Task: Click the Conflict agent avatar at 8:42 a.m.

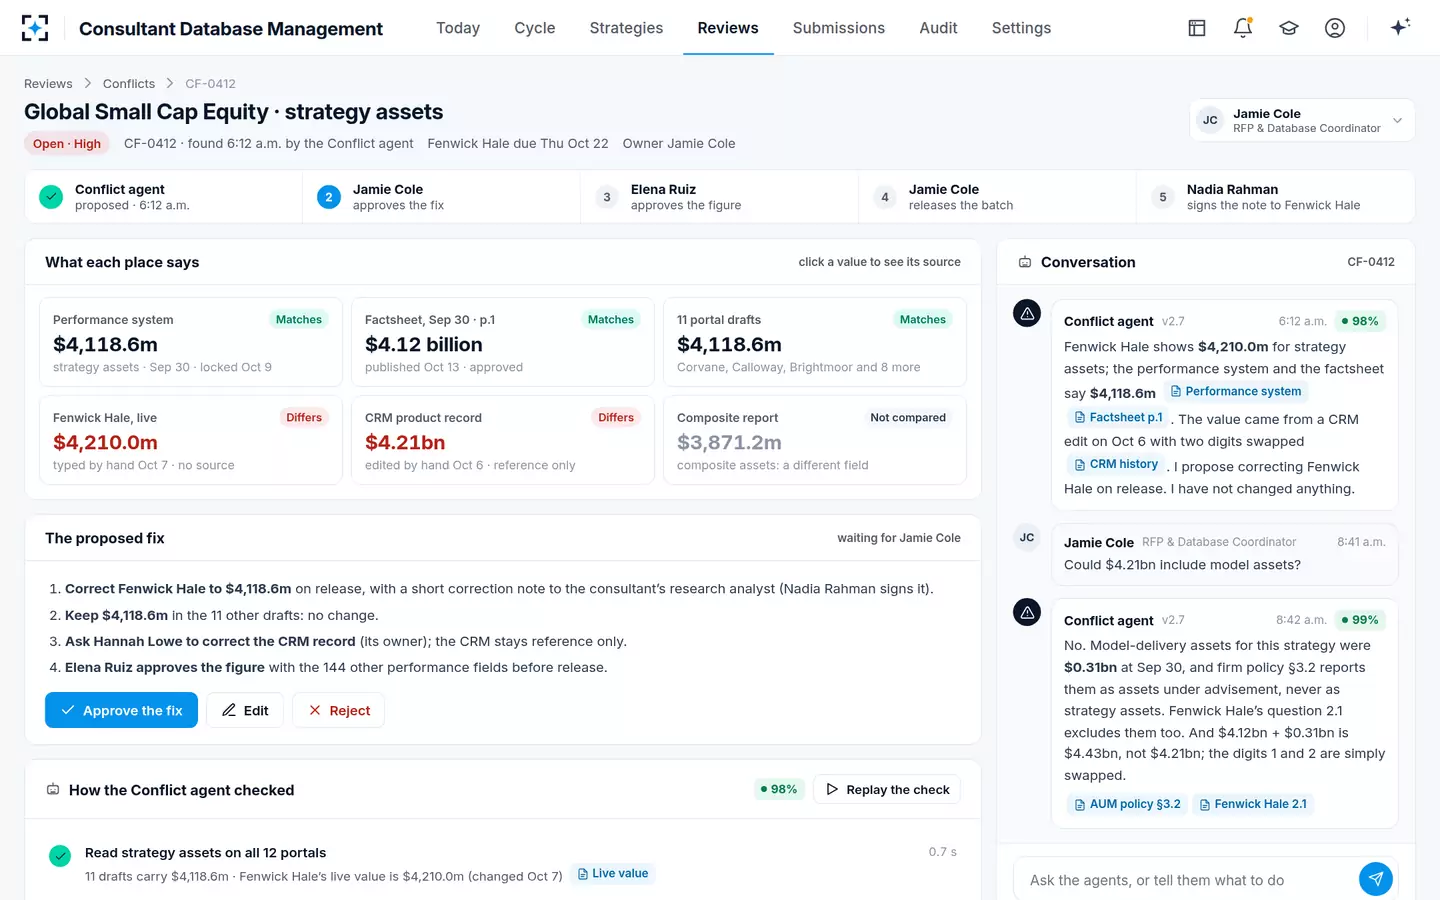Action: click(x=1027, y=612)
